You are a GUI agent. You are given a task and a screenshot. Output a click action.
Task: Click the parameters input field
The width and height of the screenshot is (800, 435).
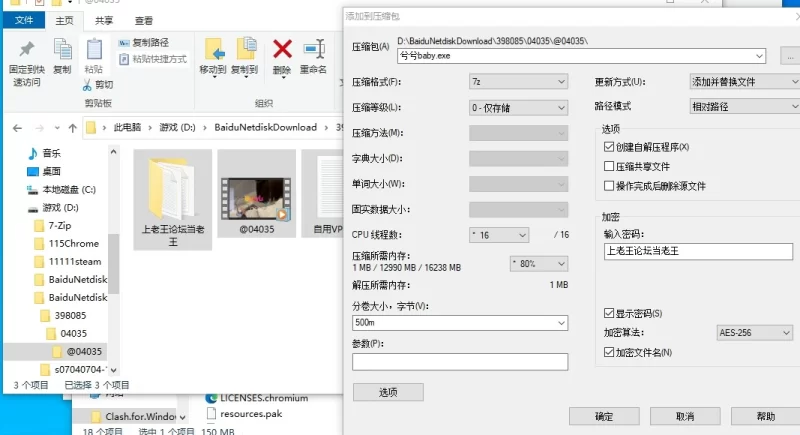[460, 362]
